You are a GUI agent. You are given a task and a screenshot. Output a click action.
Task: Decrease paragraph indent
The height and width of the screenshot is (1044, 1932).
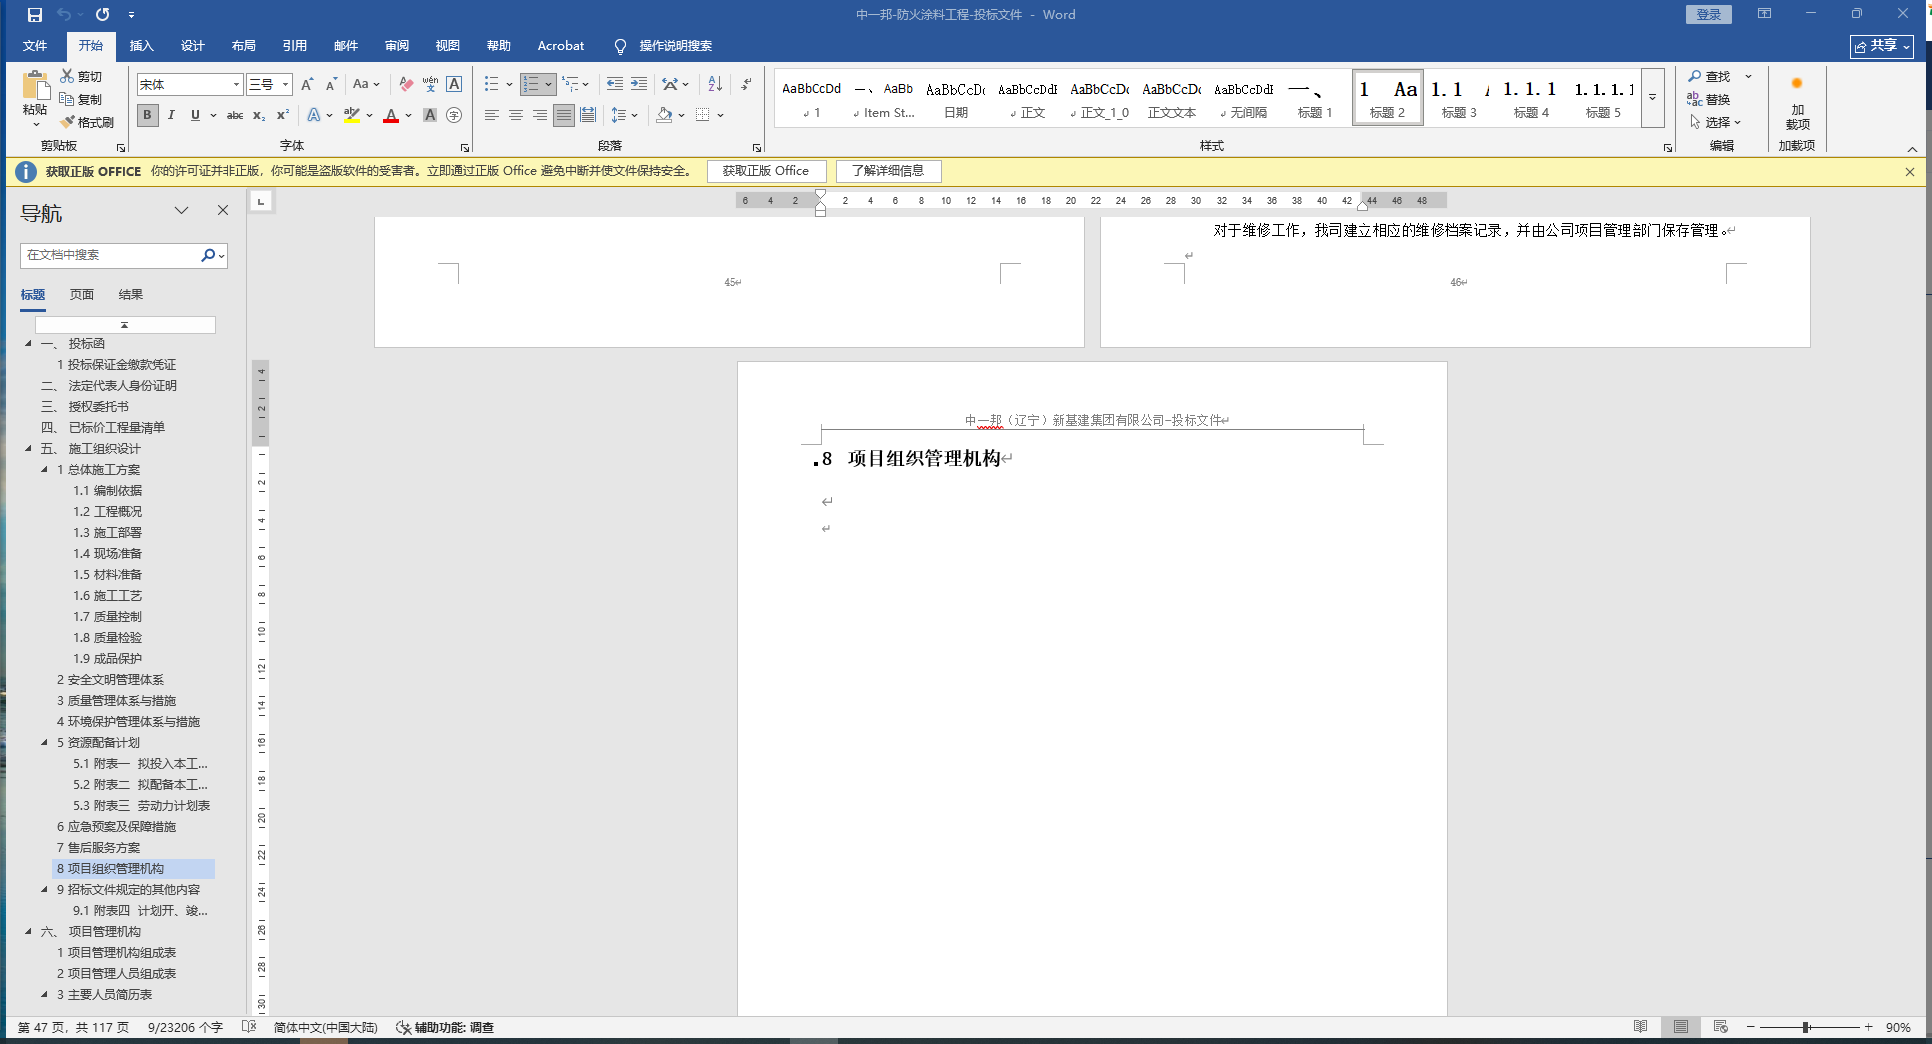[x=614, y=85]
